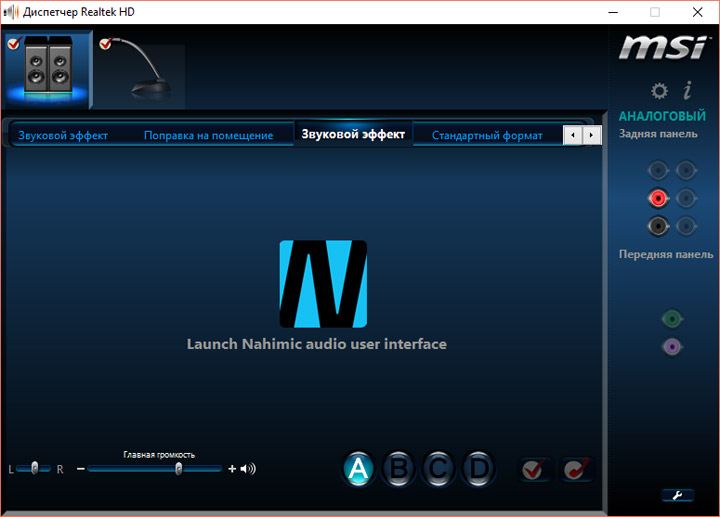Click second checkmark button with red pen
The width and height of the screenshot is (720, 517).
[x=576, y=469]
